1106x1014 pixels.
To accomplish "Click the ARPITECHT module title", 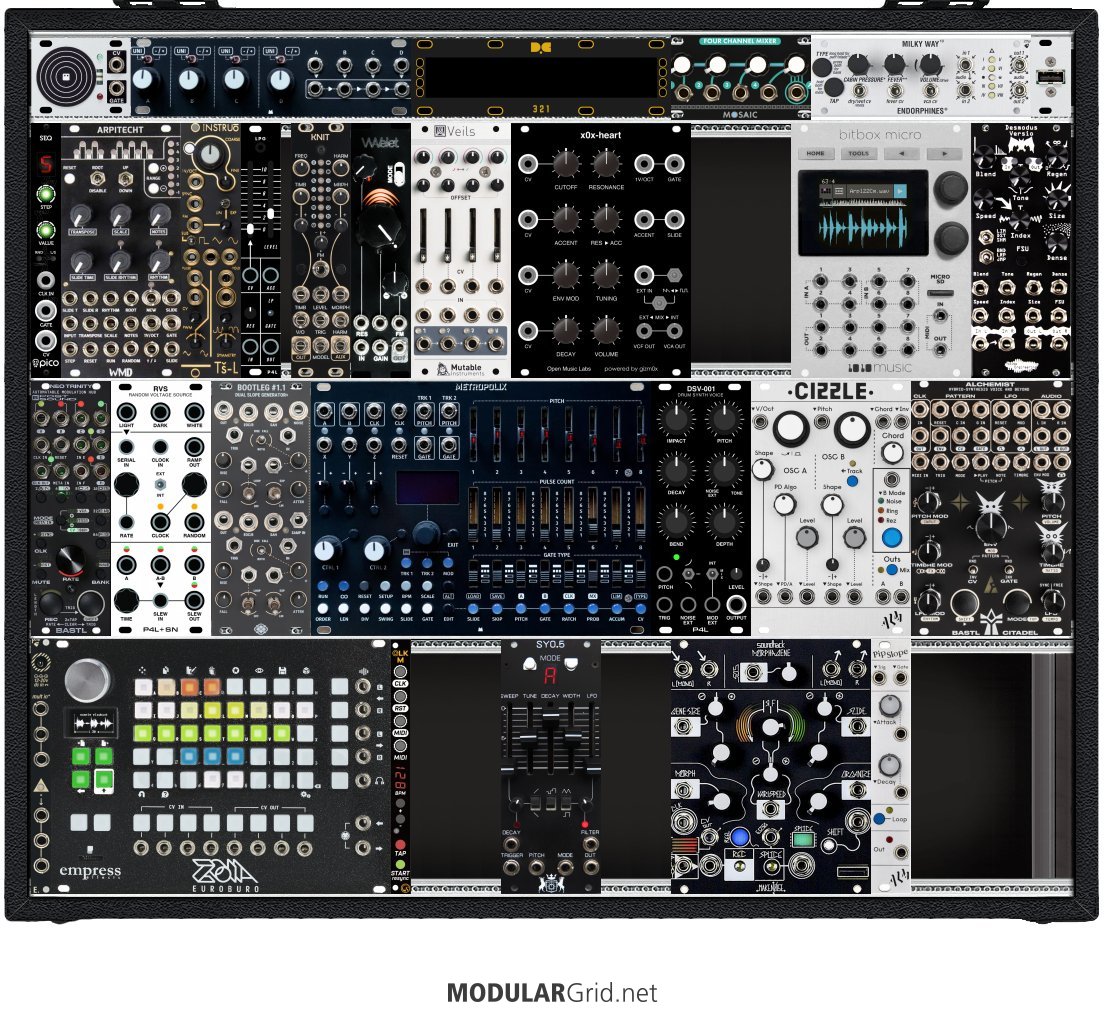I will (x=120, y=130).
